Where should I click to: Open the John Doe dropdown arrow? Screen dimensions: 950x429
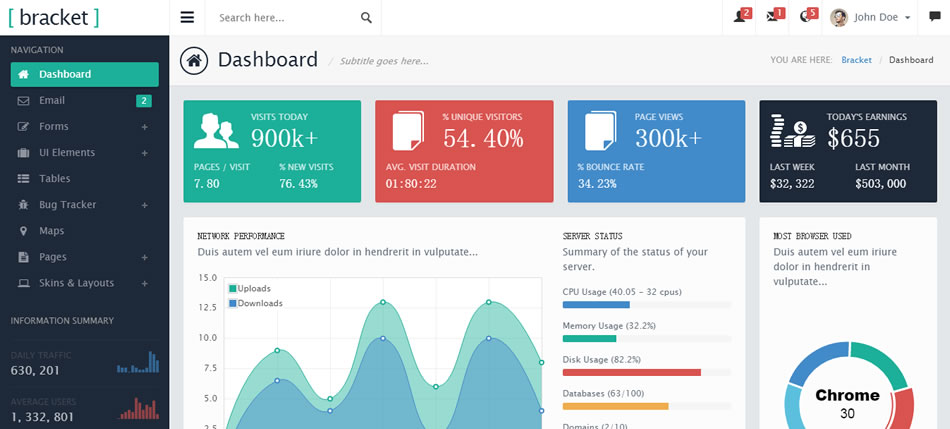pyautogui.click(x=908, y=18)
